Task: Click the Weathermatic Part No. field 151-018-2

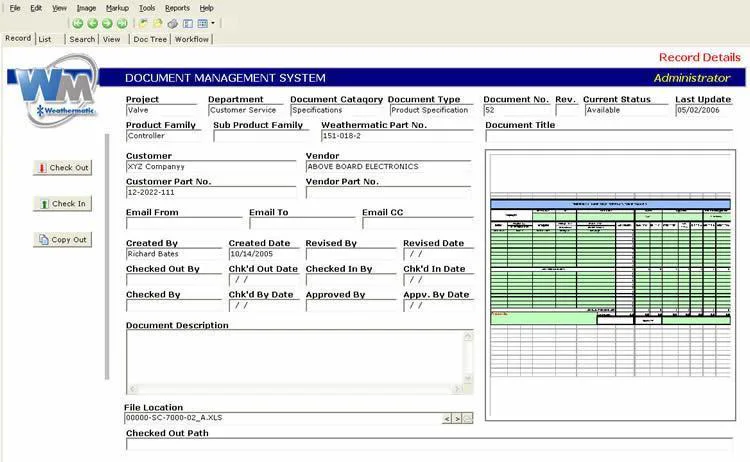Action: [397, 136]
